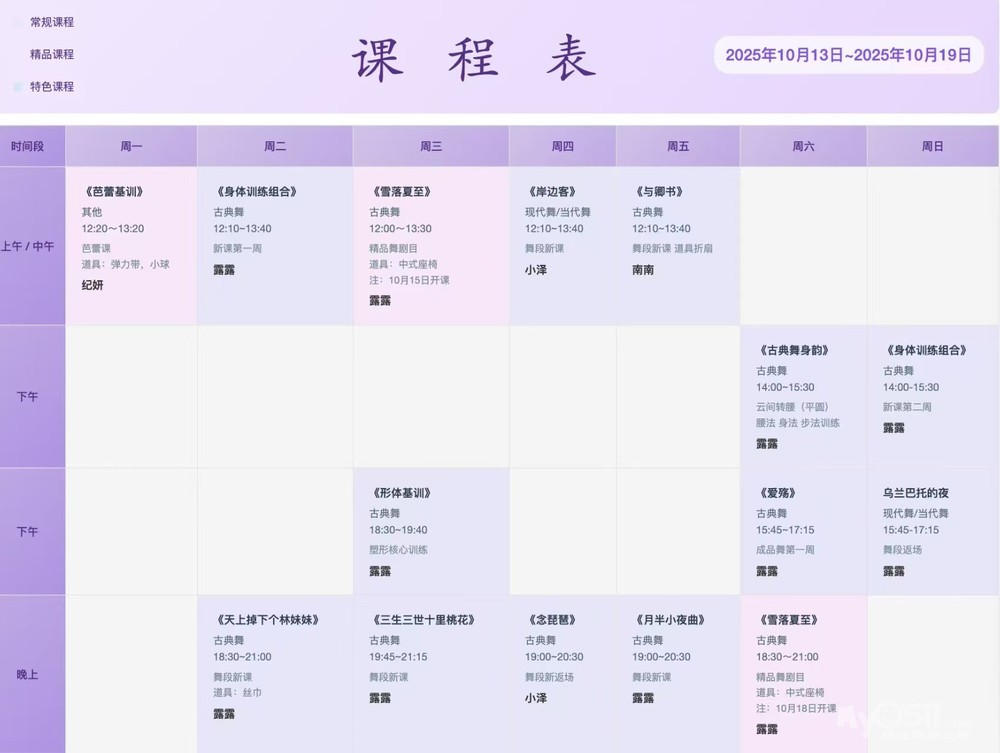Select the 晚上 row label
This screenshot has width=1000, height=753.
pos(28,675)
